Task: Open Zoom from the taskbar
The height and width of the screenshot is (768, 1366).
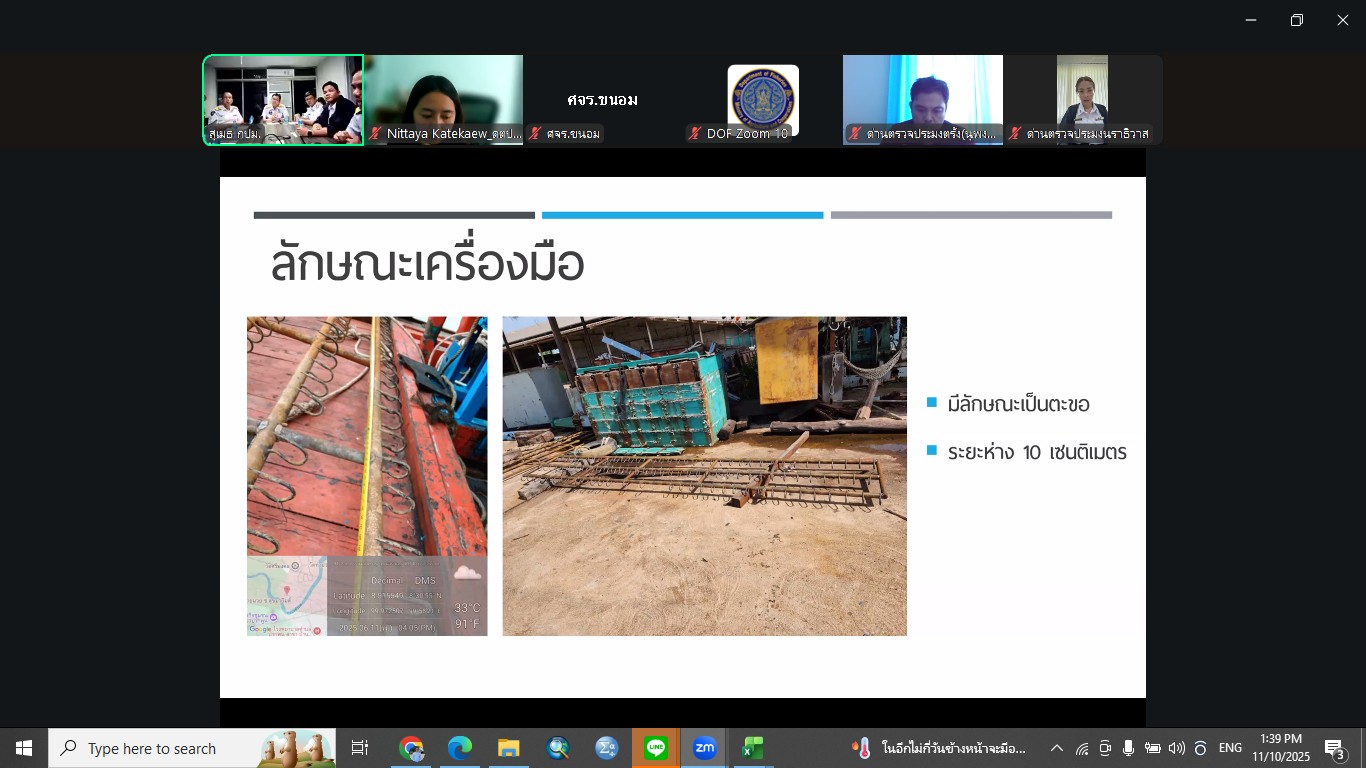Action: click(x=704, y=748)
